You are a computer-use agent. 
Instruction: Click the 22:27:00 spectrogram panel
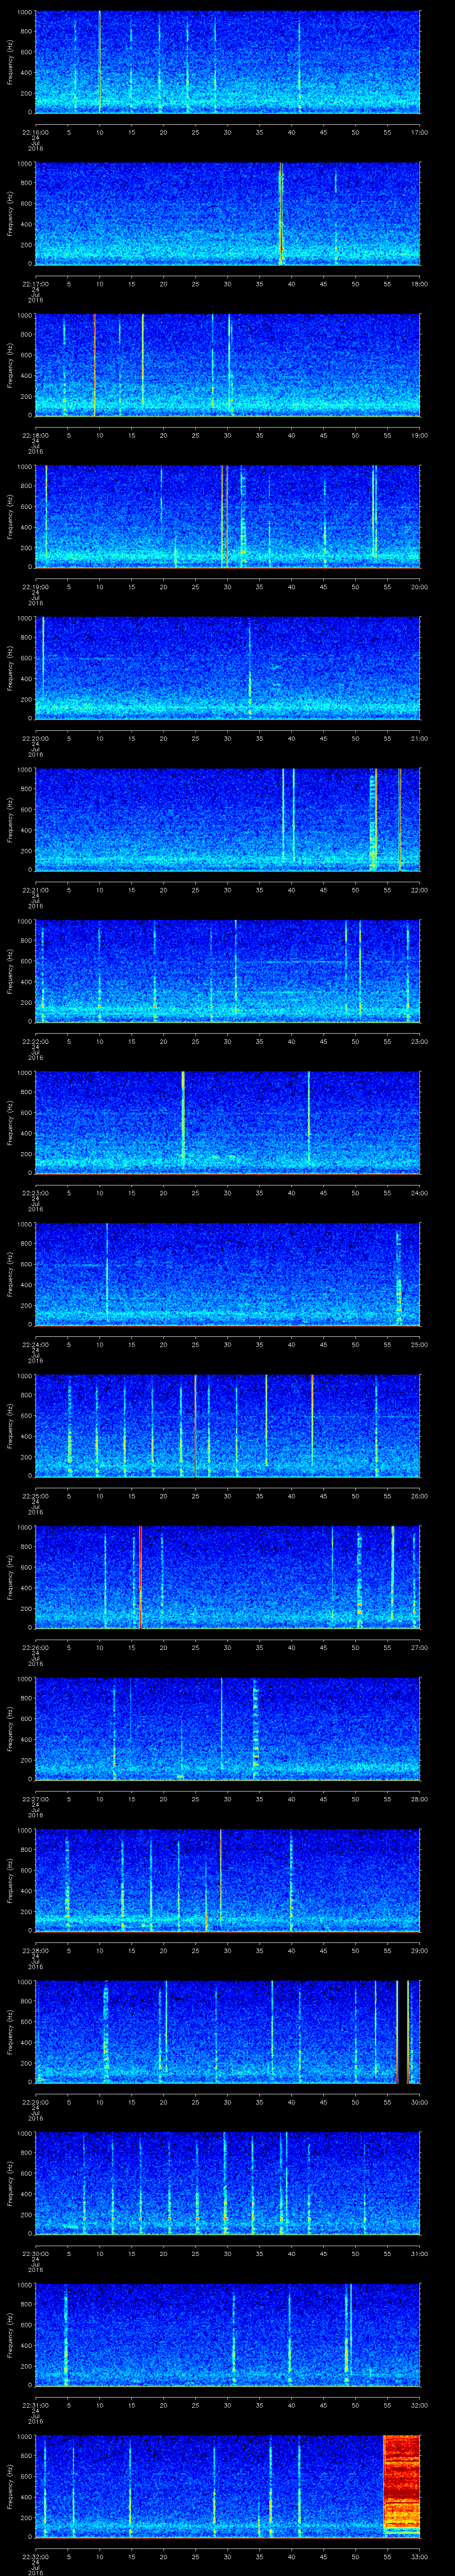point(228,1728)
